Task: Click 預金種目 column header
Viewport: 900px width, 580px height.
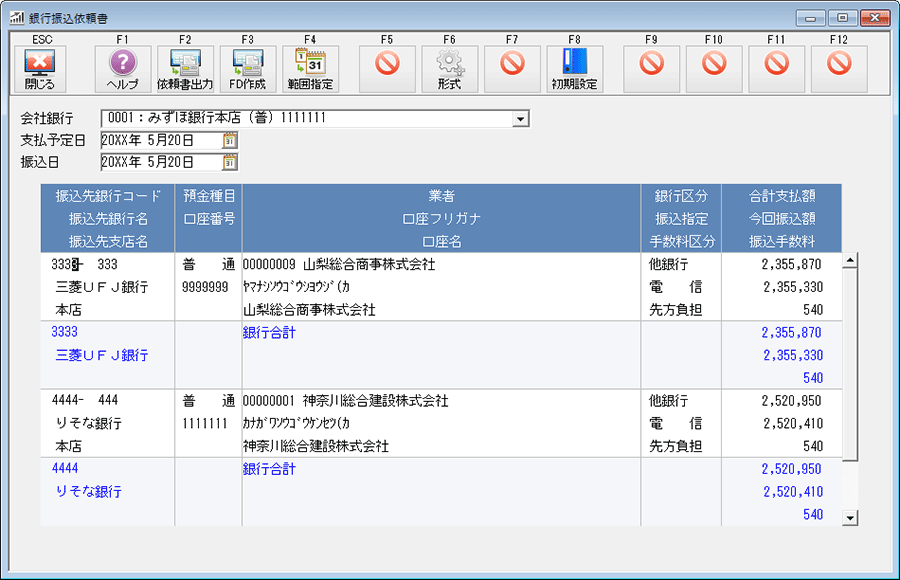Action: [x=210, y=196]
